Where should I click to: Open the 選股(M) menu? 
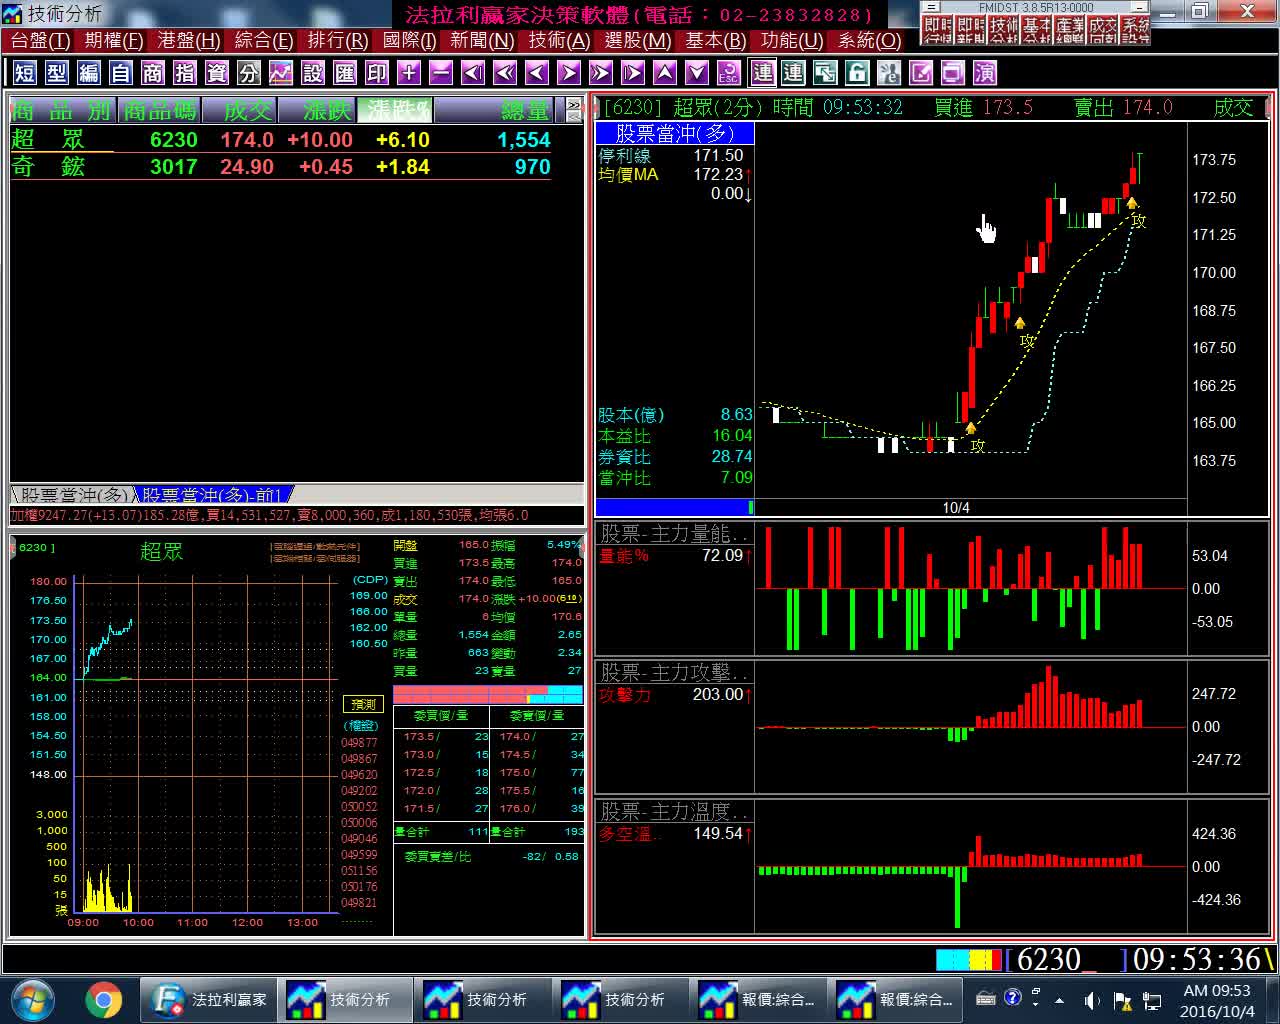click(x=638, y=41)
